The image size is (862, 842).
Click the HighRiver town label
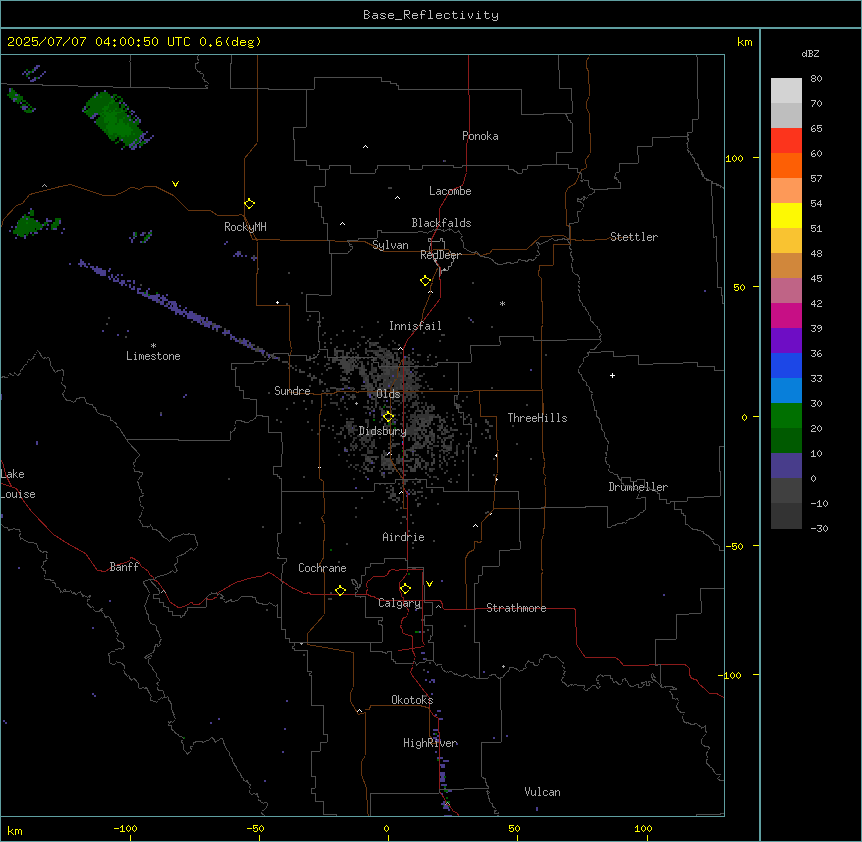pyautogui.click(x=430, y=743)
